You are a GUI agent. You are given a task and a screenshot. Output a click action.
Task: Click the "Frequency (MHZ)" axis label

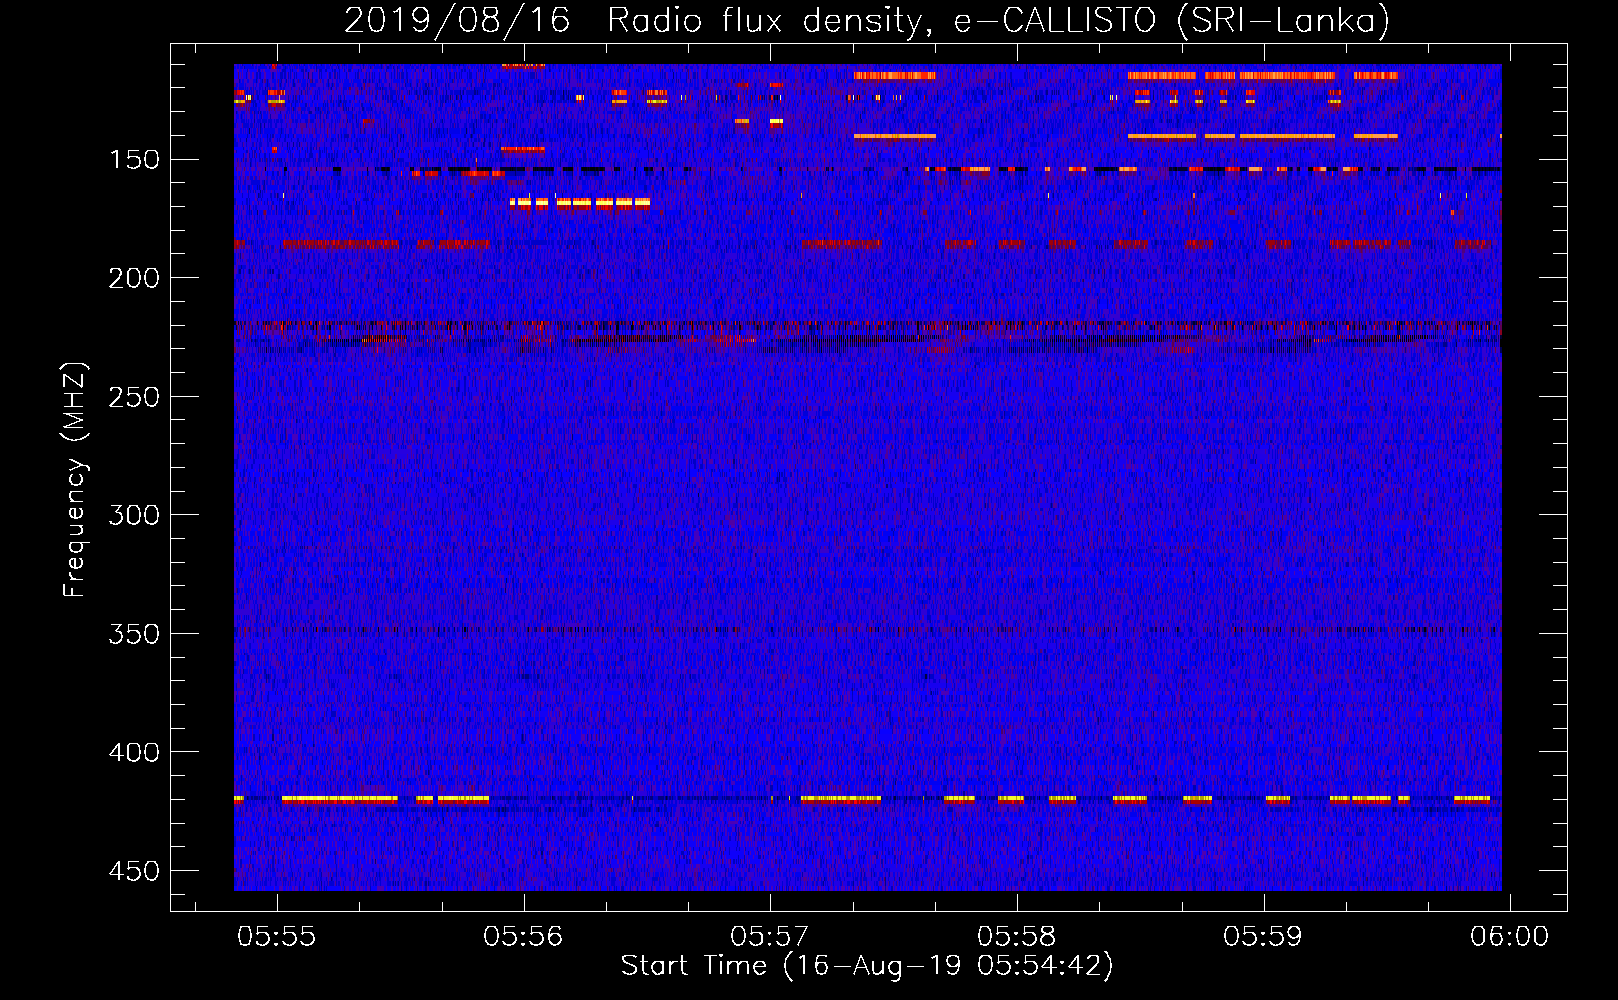(75, 479)
